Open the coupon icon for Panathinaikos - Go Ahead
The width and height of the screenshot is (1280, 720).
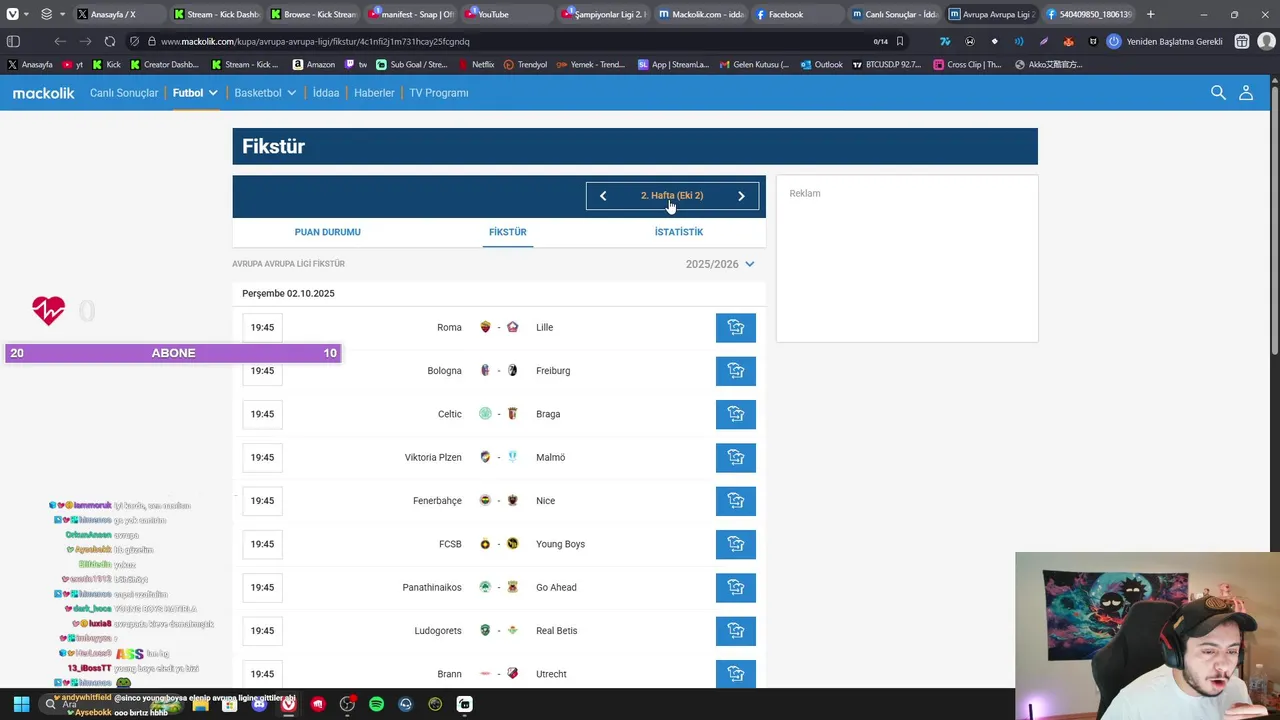click(x=736, y=587)
